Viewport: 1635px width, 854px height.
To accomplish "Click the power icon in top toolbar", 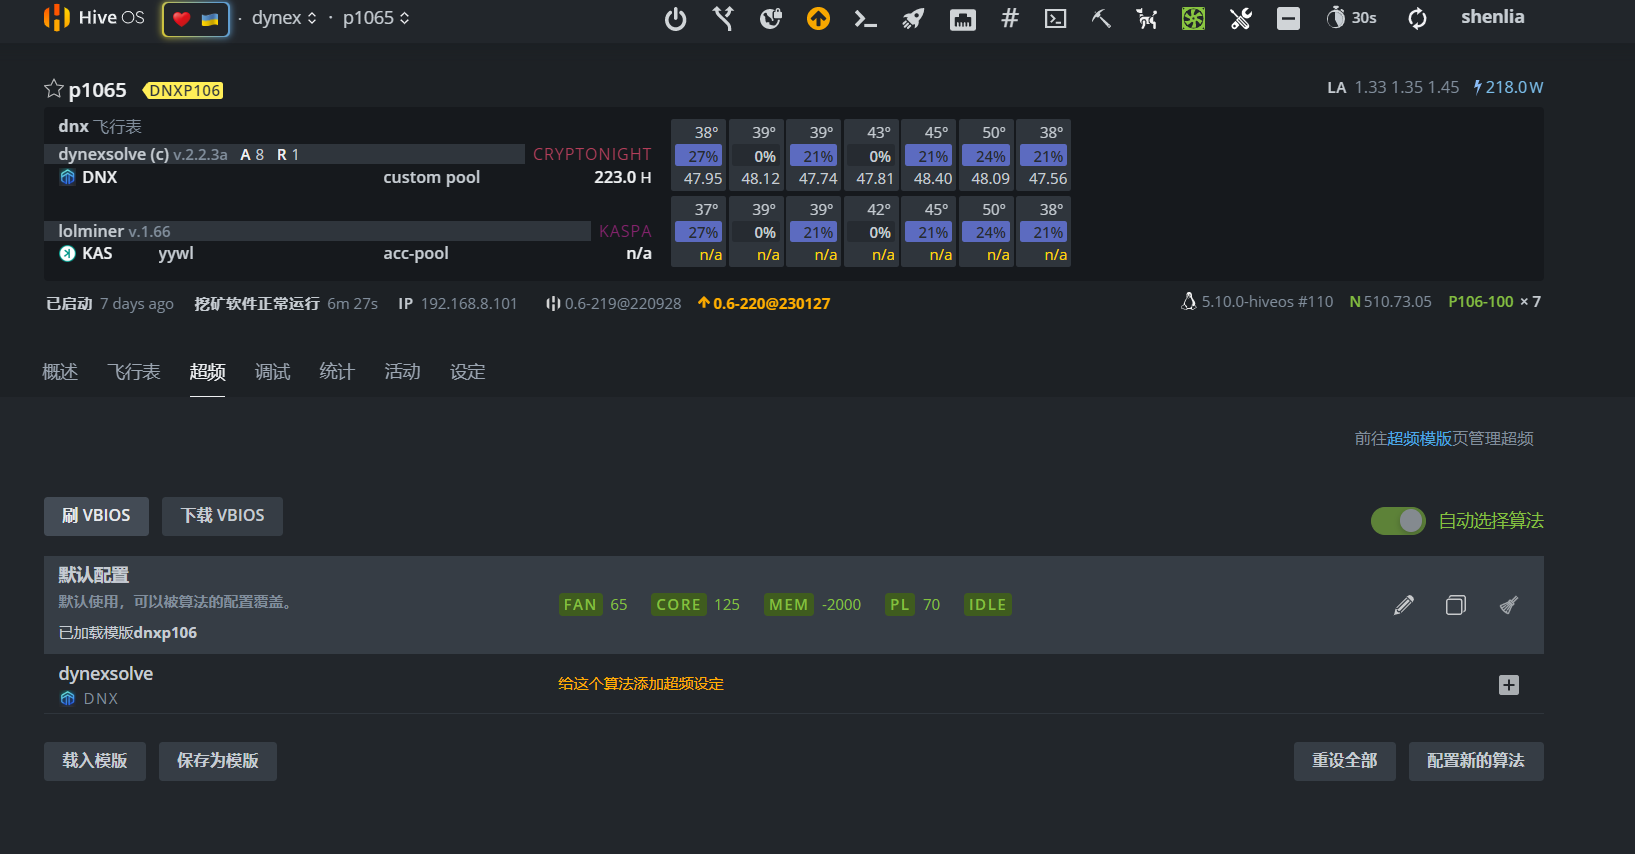I will 676,18.
